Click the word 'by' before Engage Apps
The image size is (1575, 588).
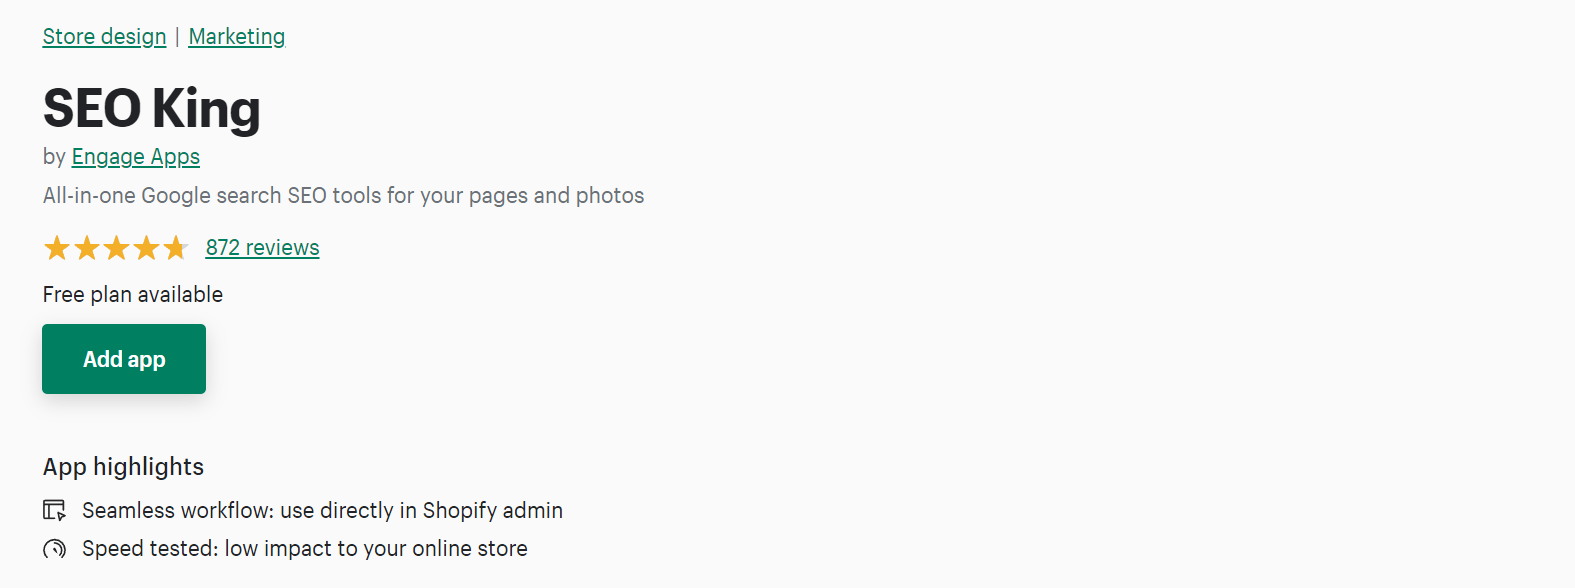click(x=54, y=157)
